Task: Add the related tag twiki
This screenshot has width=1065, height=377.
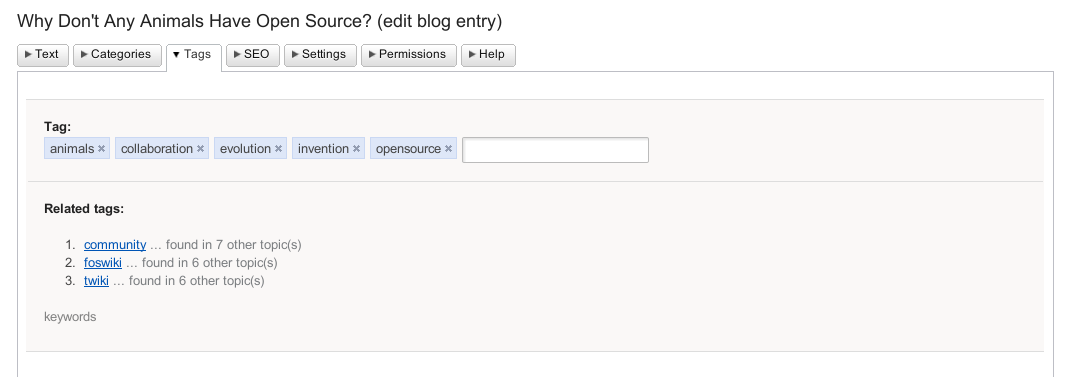Action: click(96, 281)
